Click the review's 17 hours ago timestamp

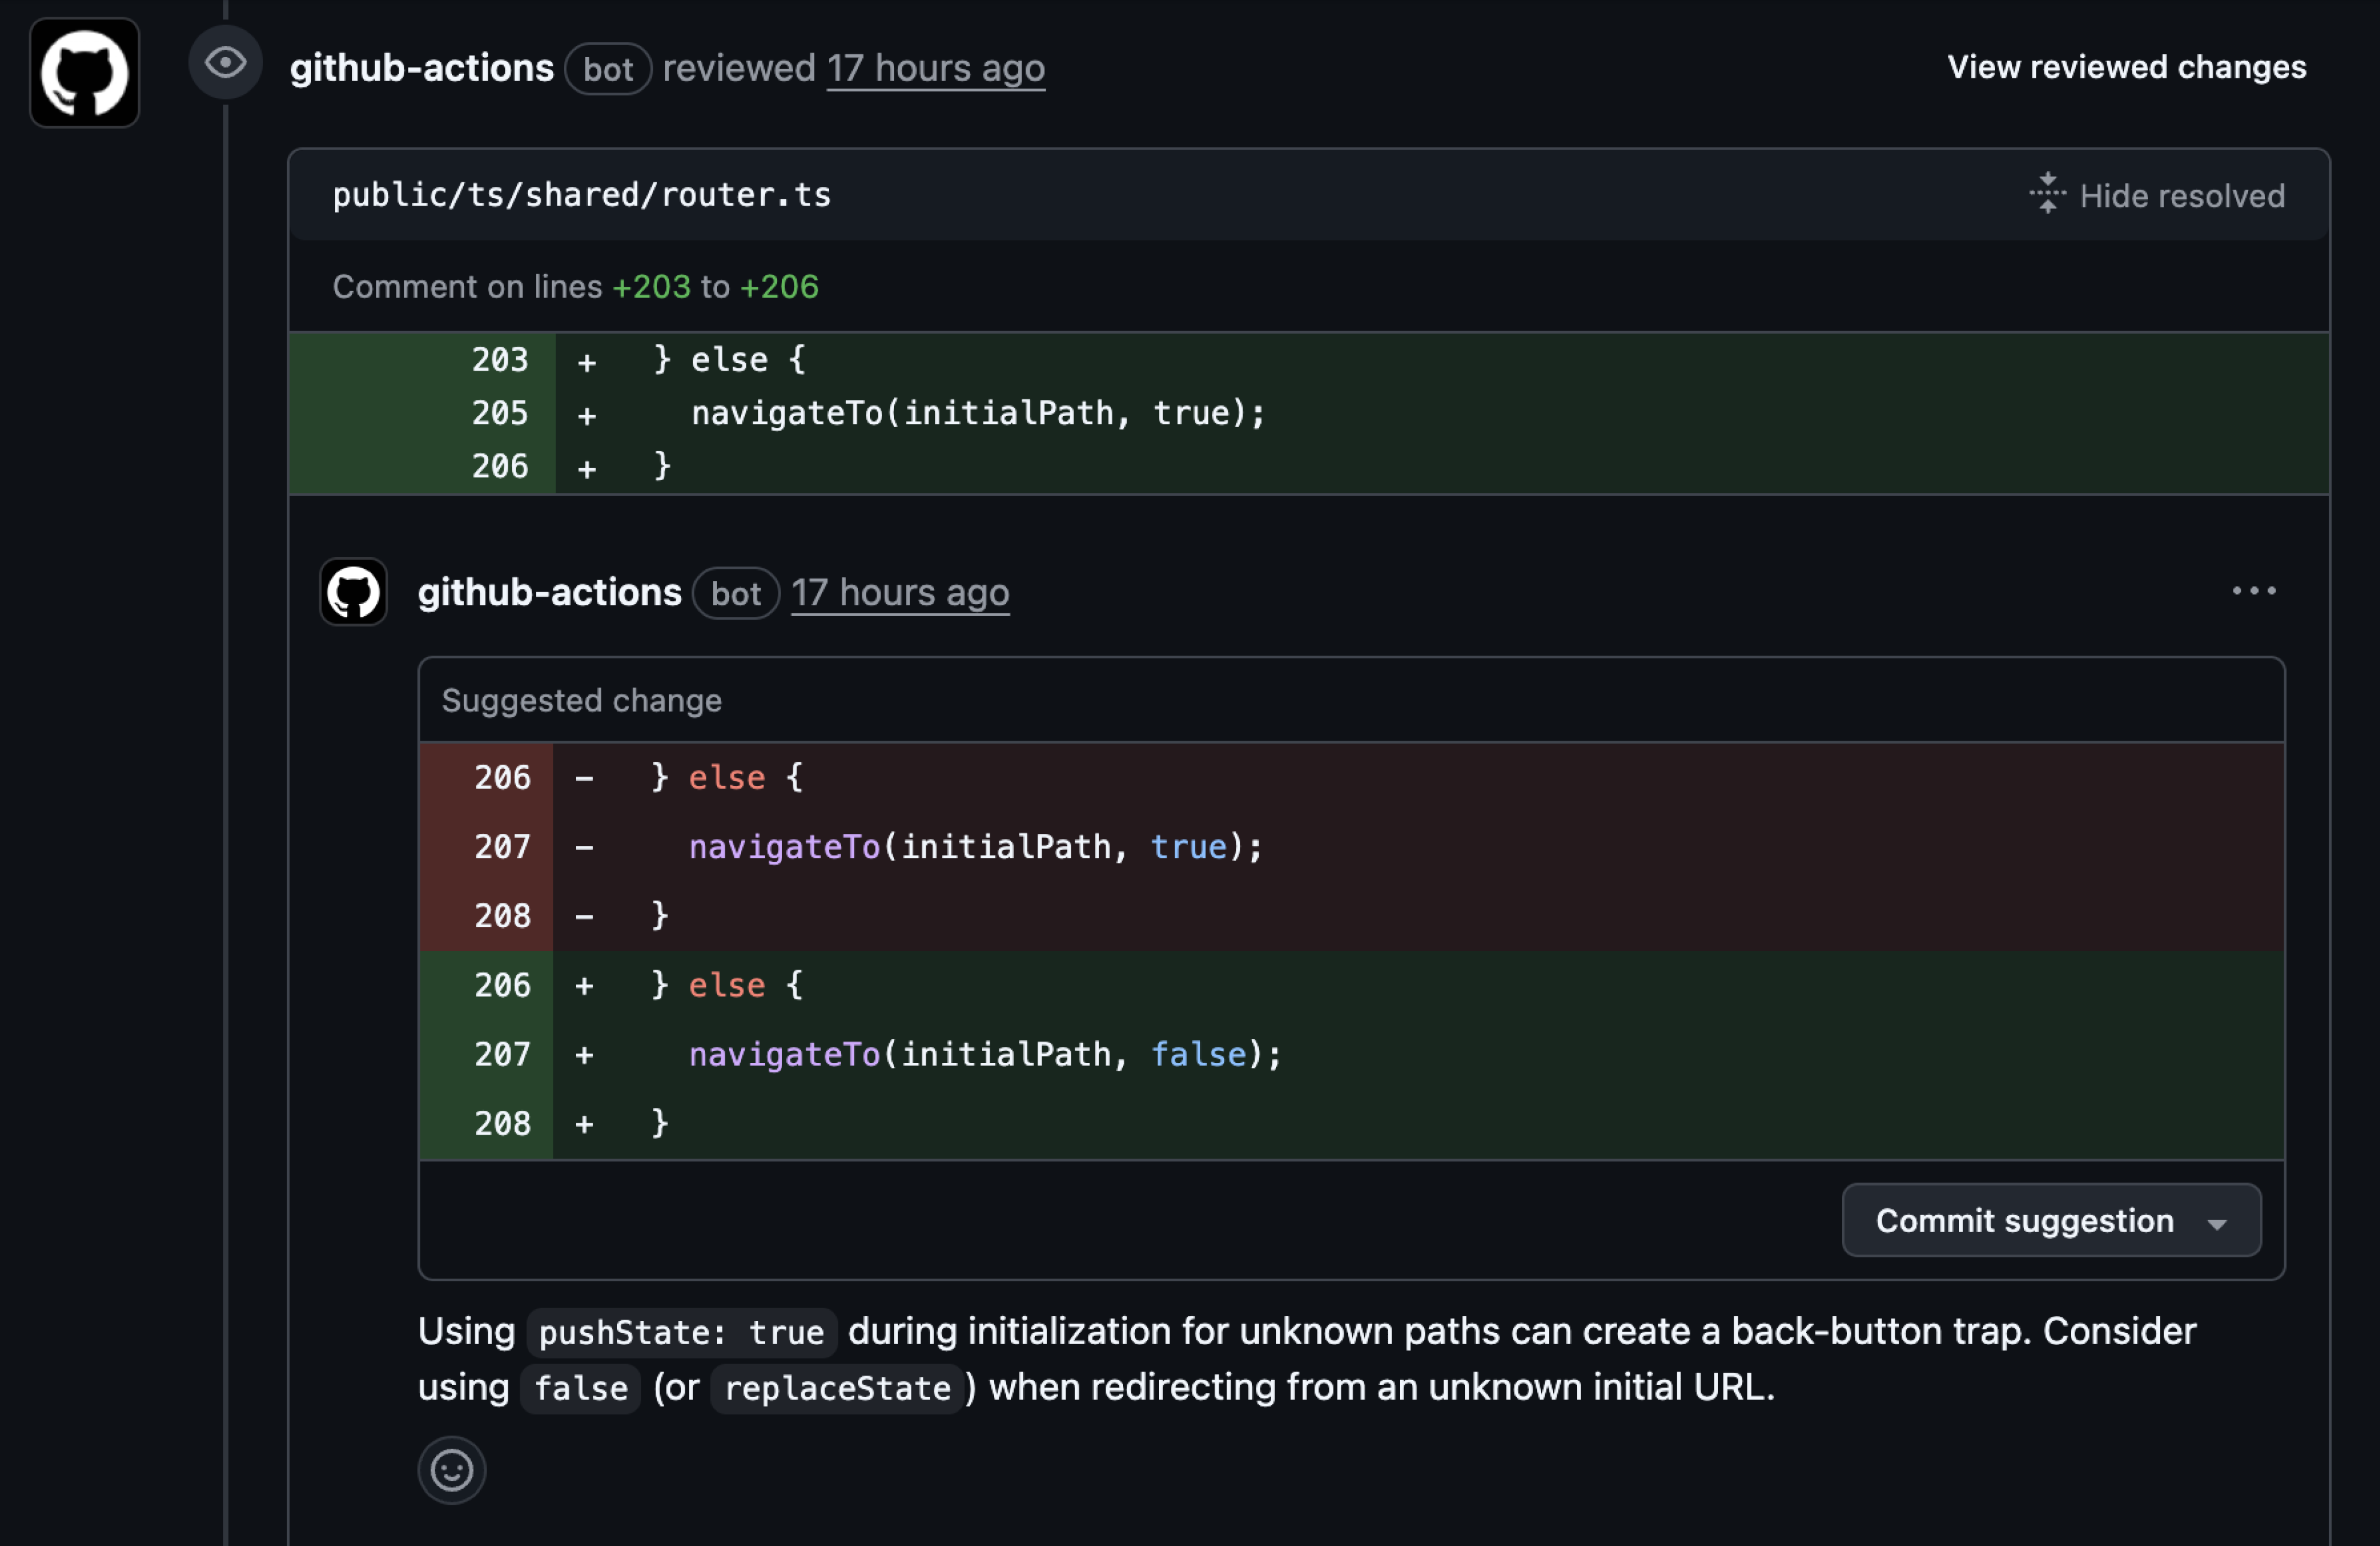coord(935,68)
